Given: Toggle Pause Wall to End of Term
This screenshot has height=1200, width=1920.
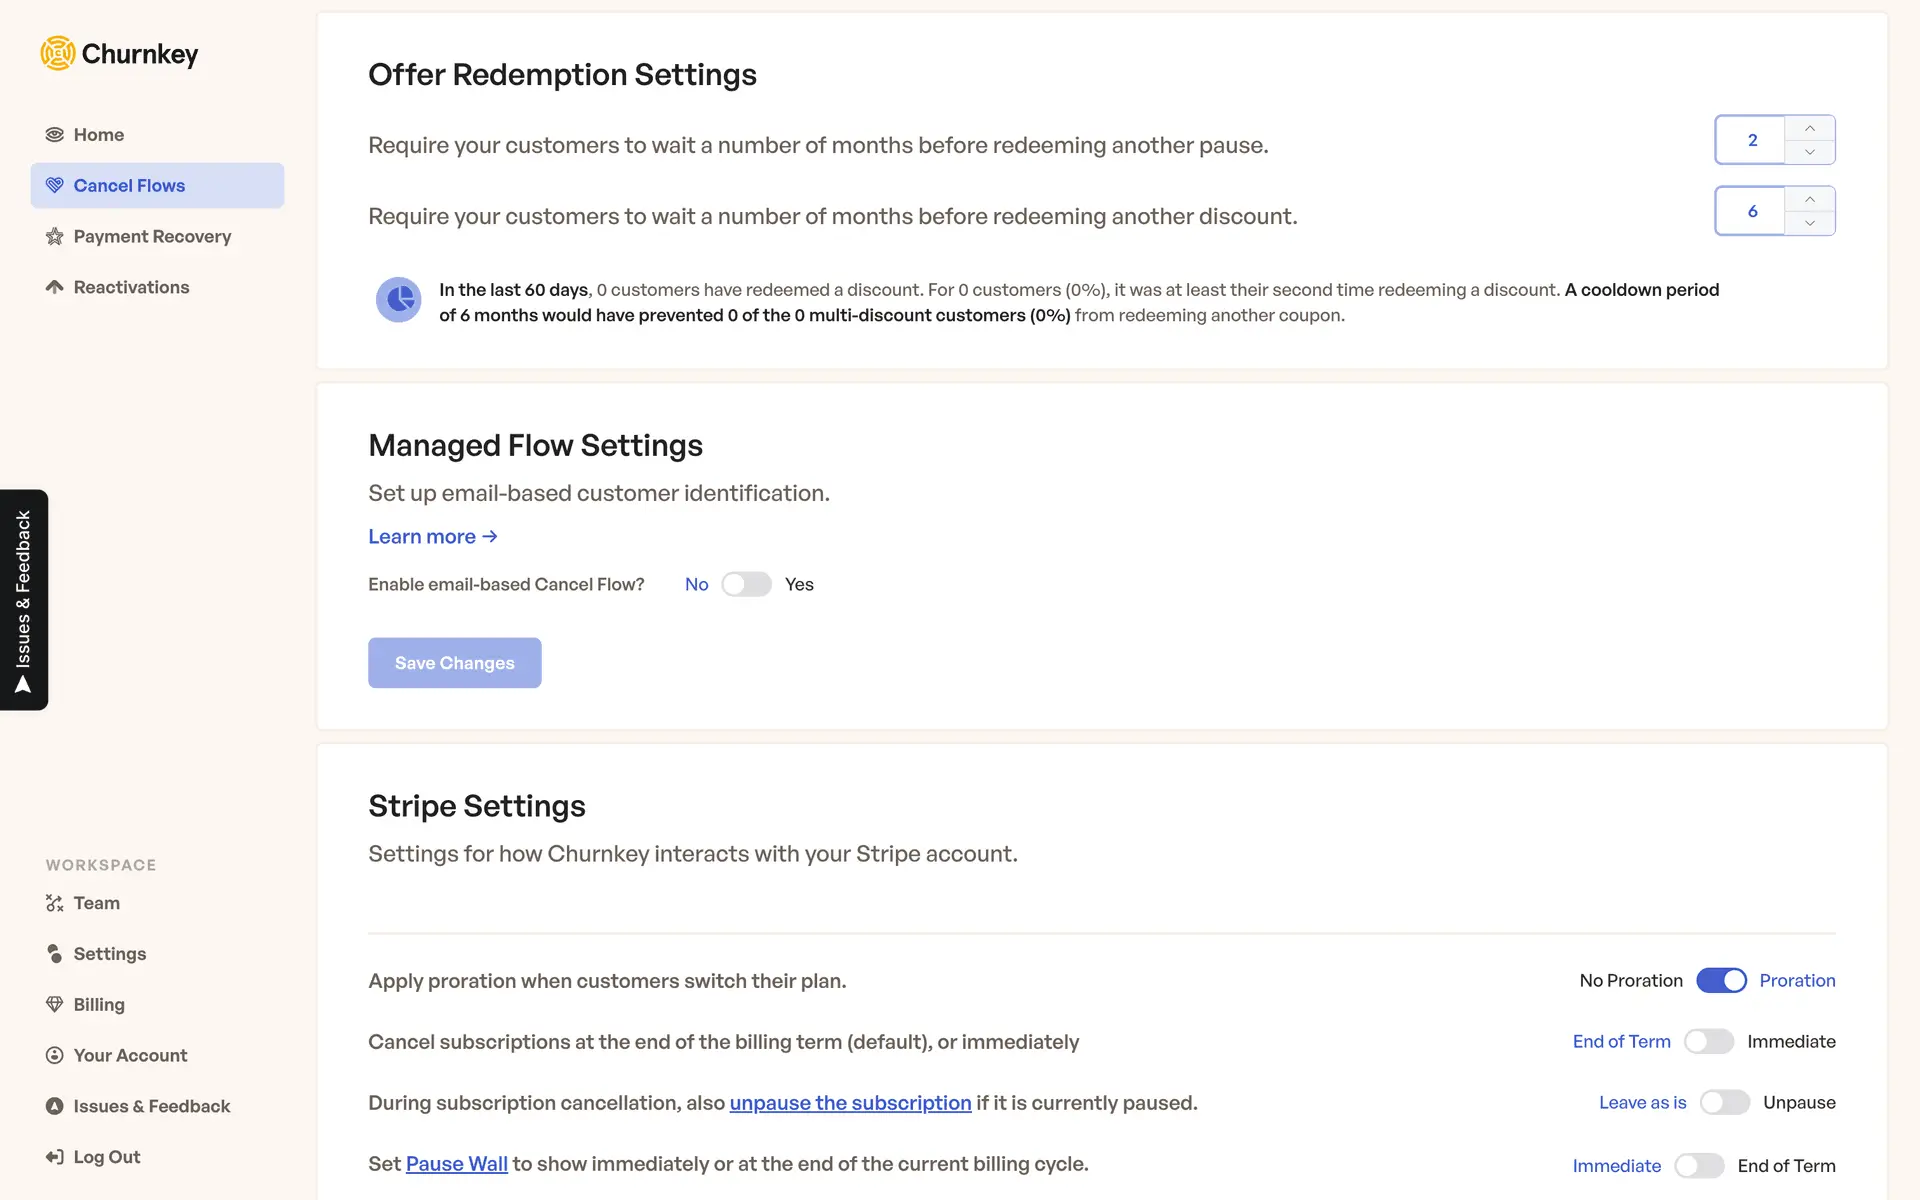Looking at the screenshot, I should click(x=1698, y=1165).
